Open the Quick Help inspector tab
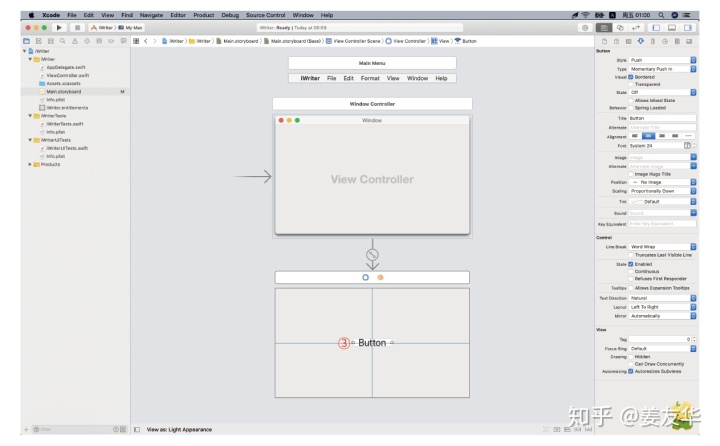Screen dimensions: 720x446 click(616, 41)
